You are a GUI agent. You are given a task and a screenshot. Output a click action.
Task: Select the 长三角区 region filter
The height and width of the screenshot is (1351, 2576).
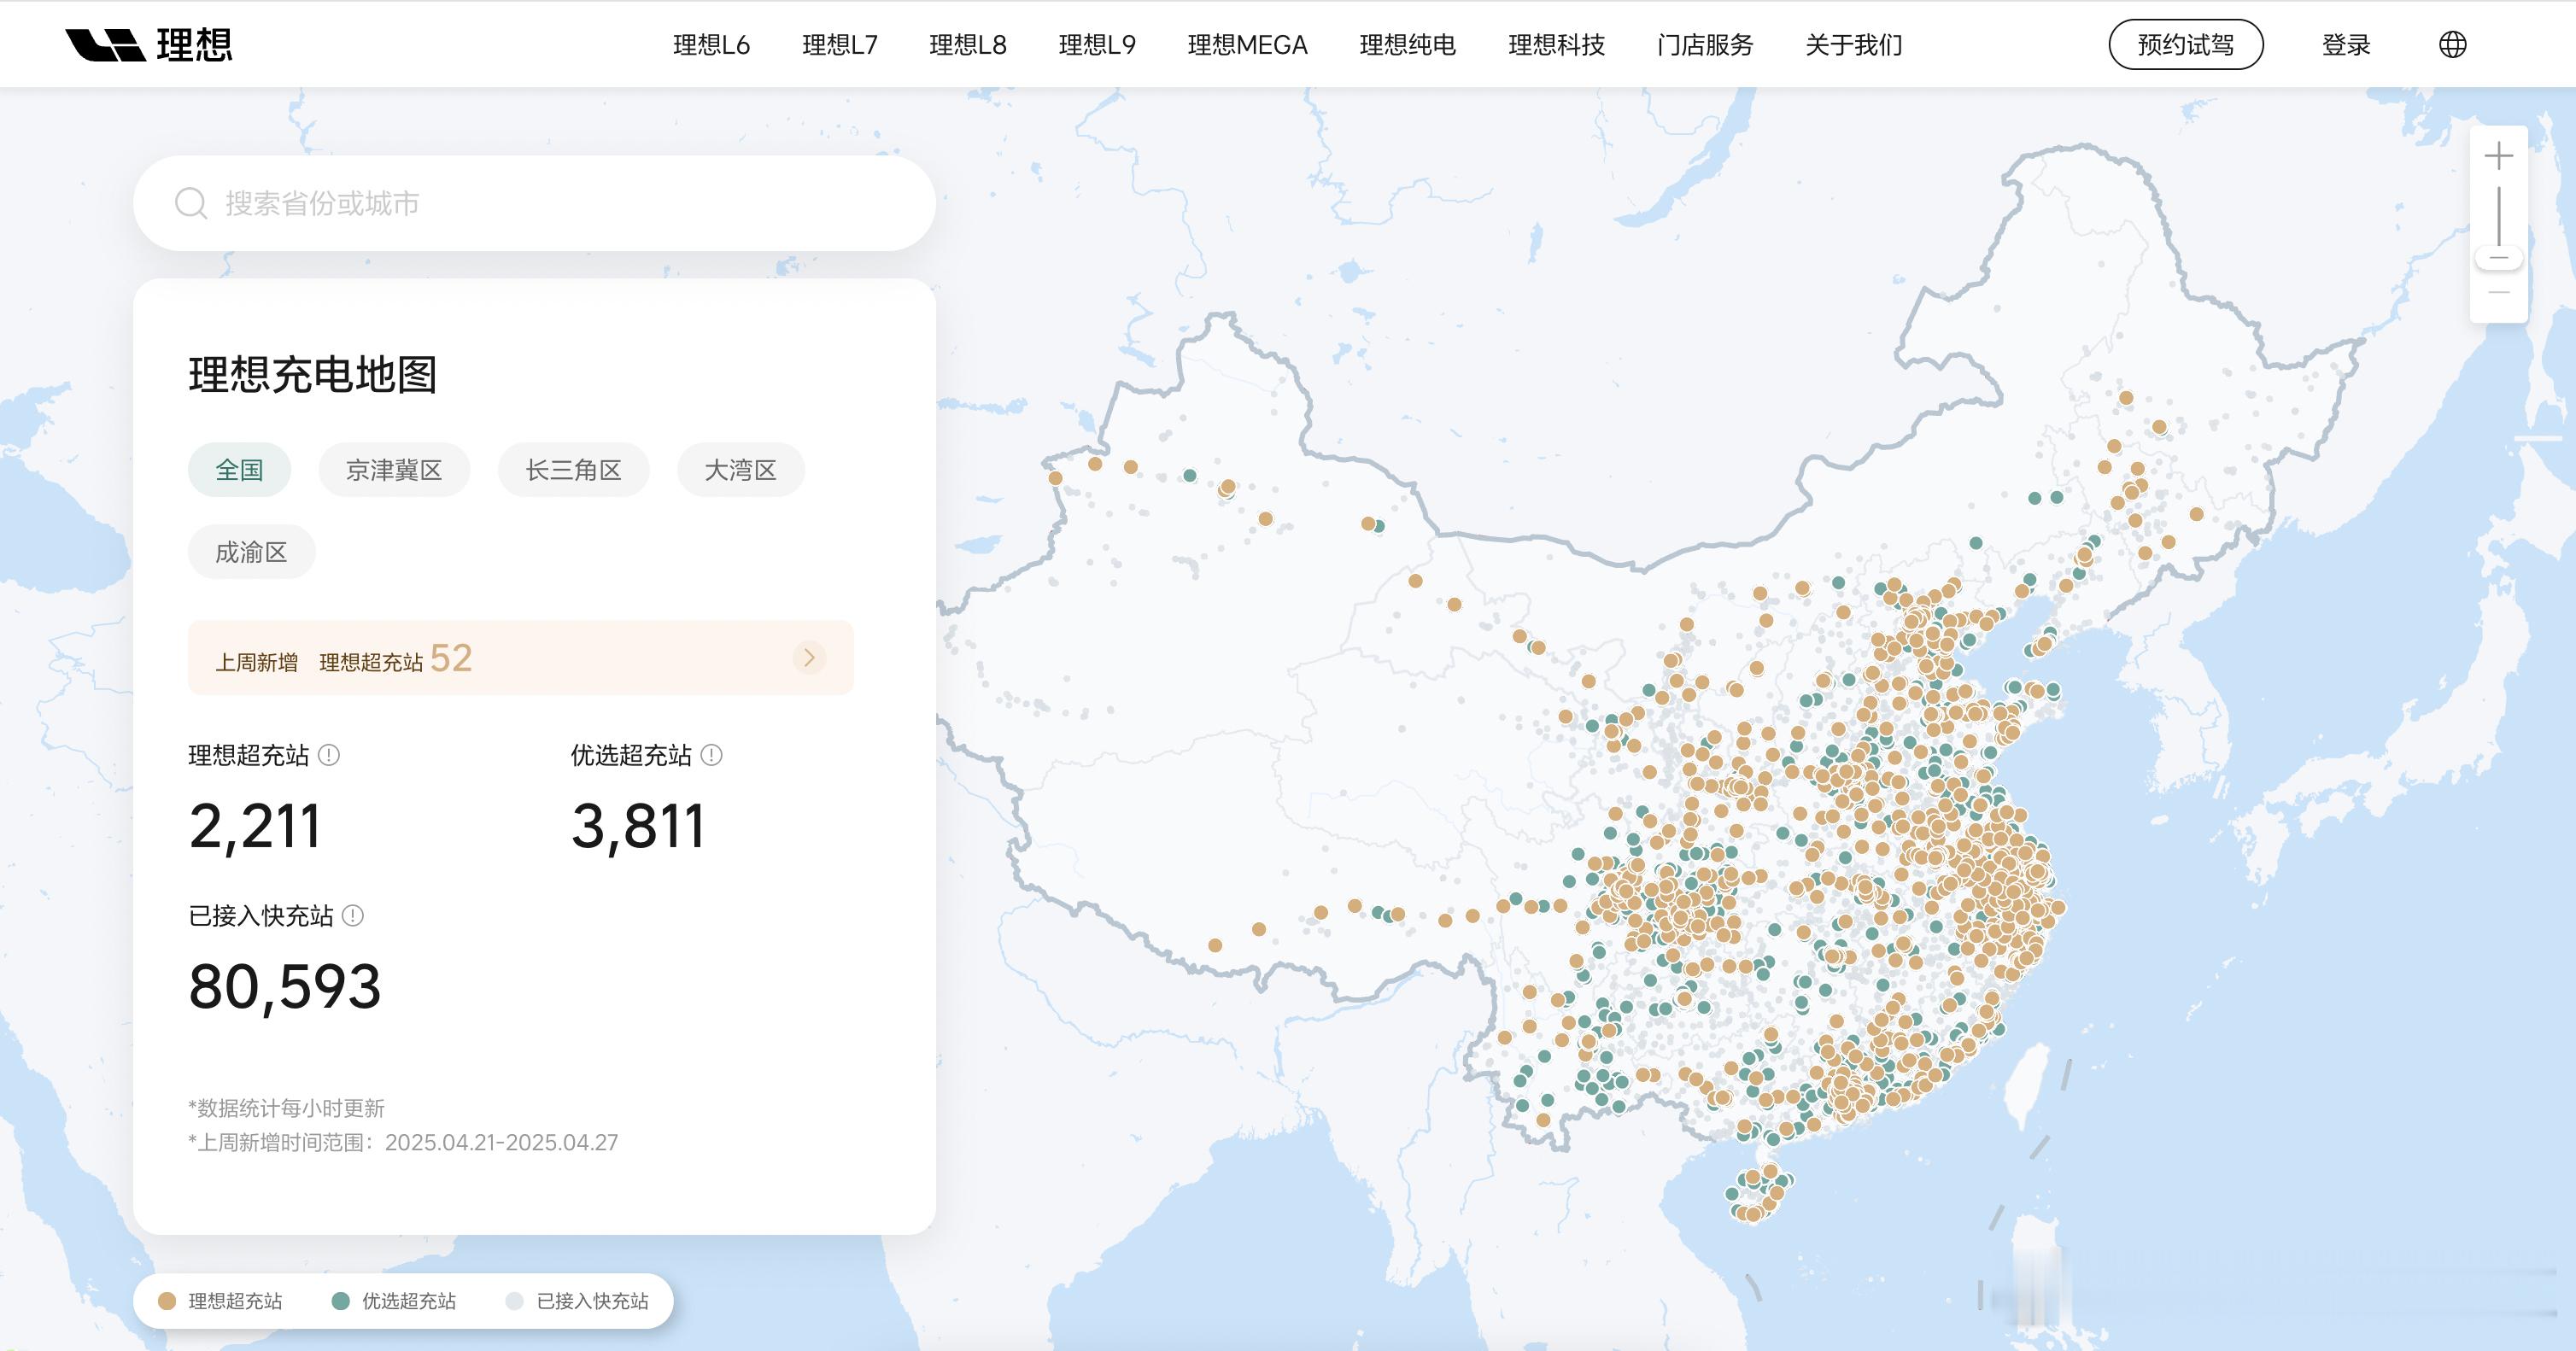pos(573,470)
